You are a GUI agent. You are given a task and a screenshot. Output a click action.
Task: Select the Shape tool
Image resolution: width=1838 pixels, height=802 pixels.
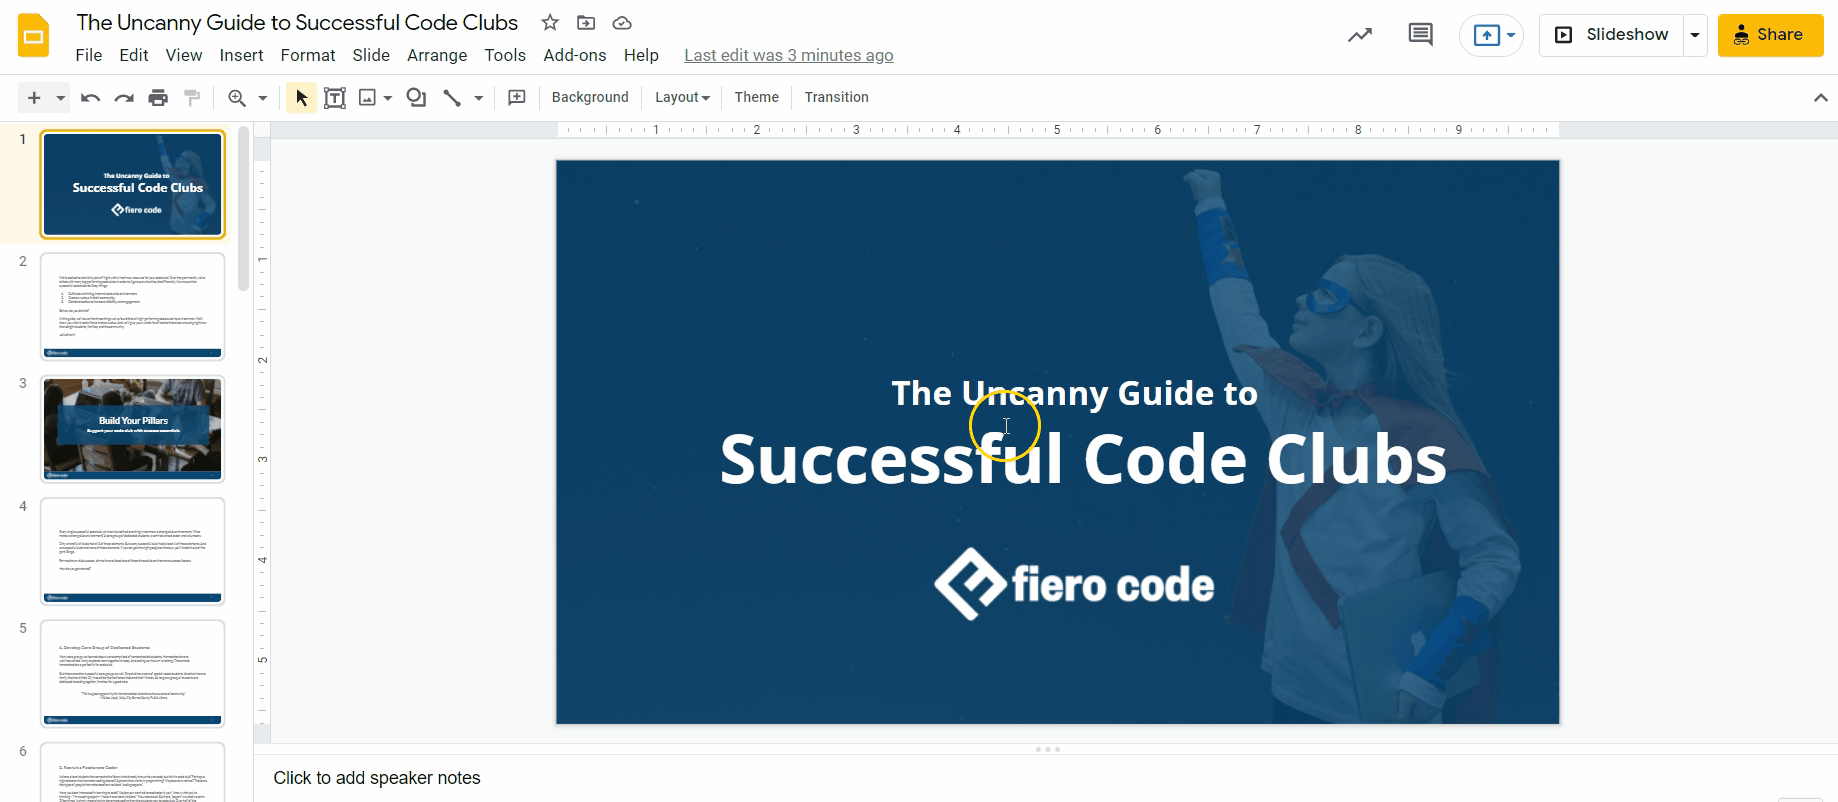(416, 97)
